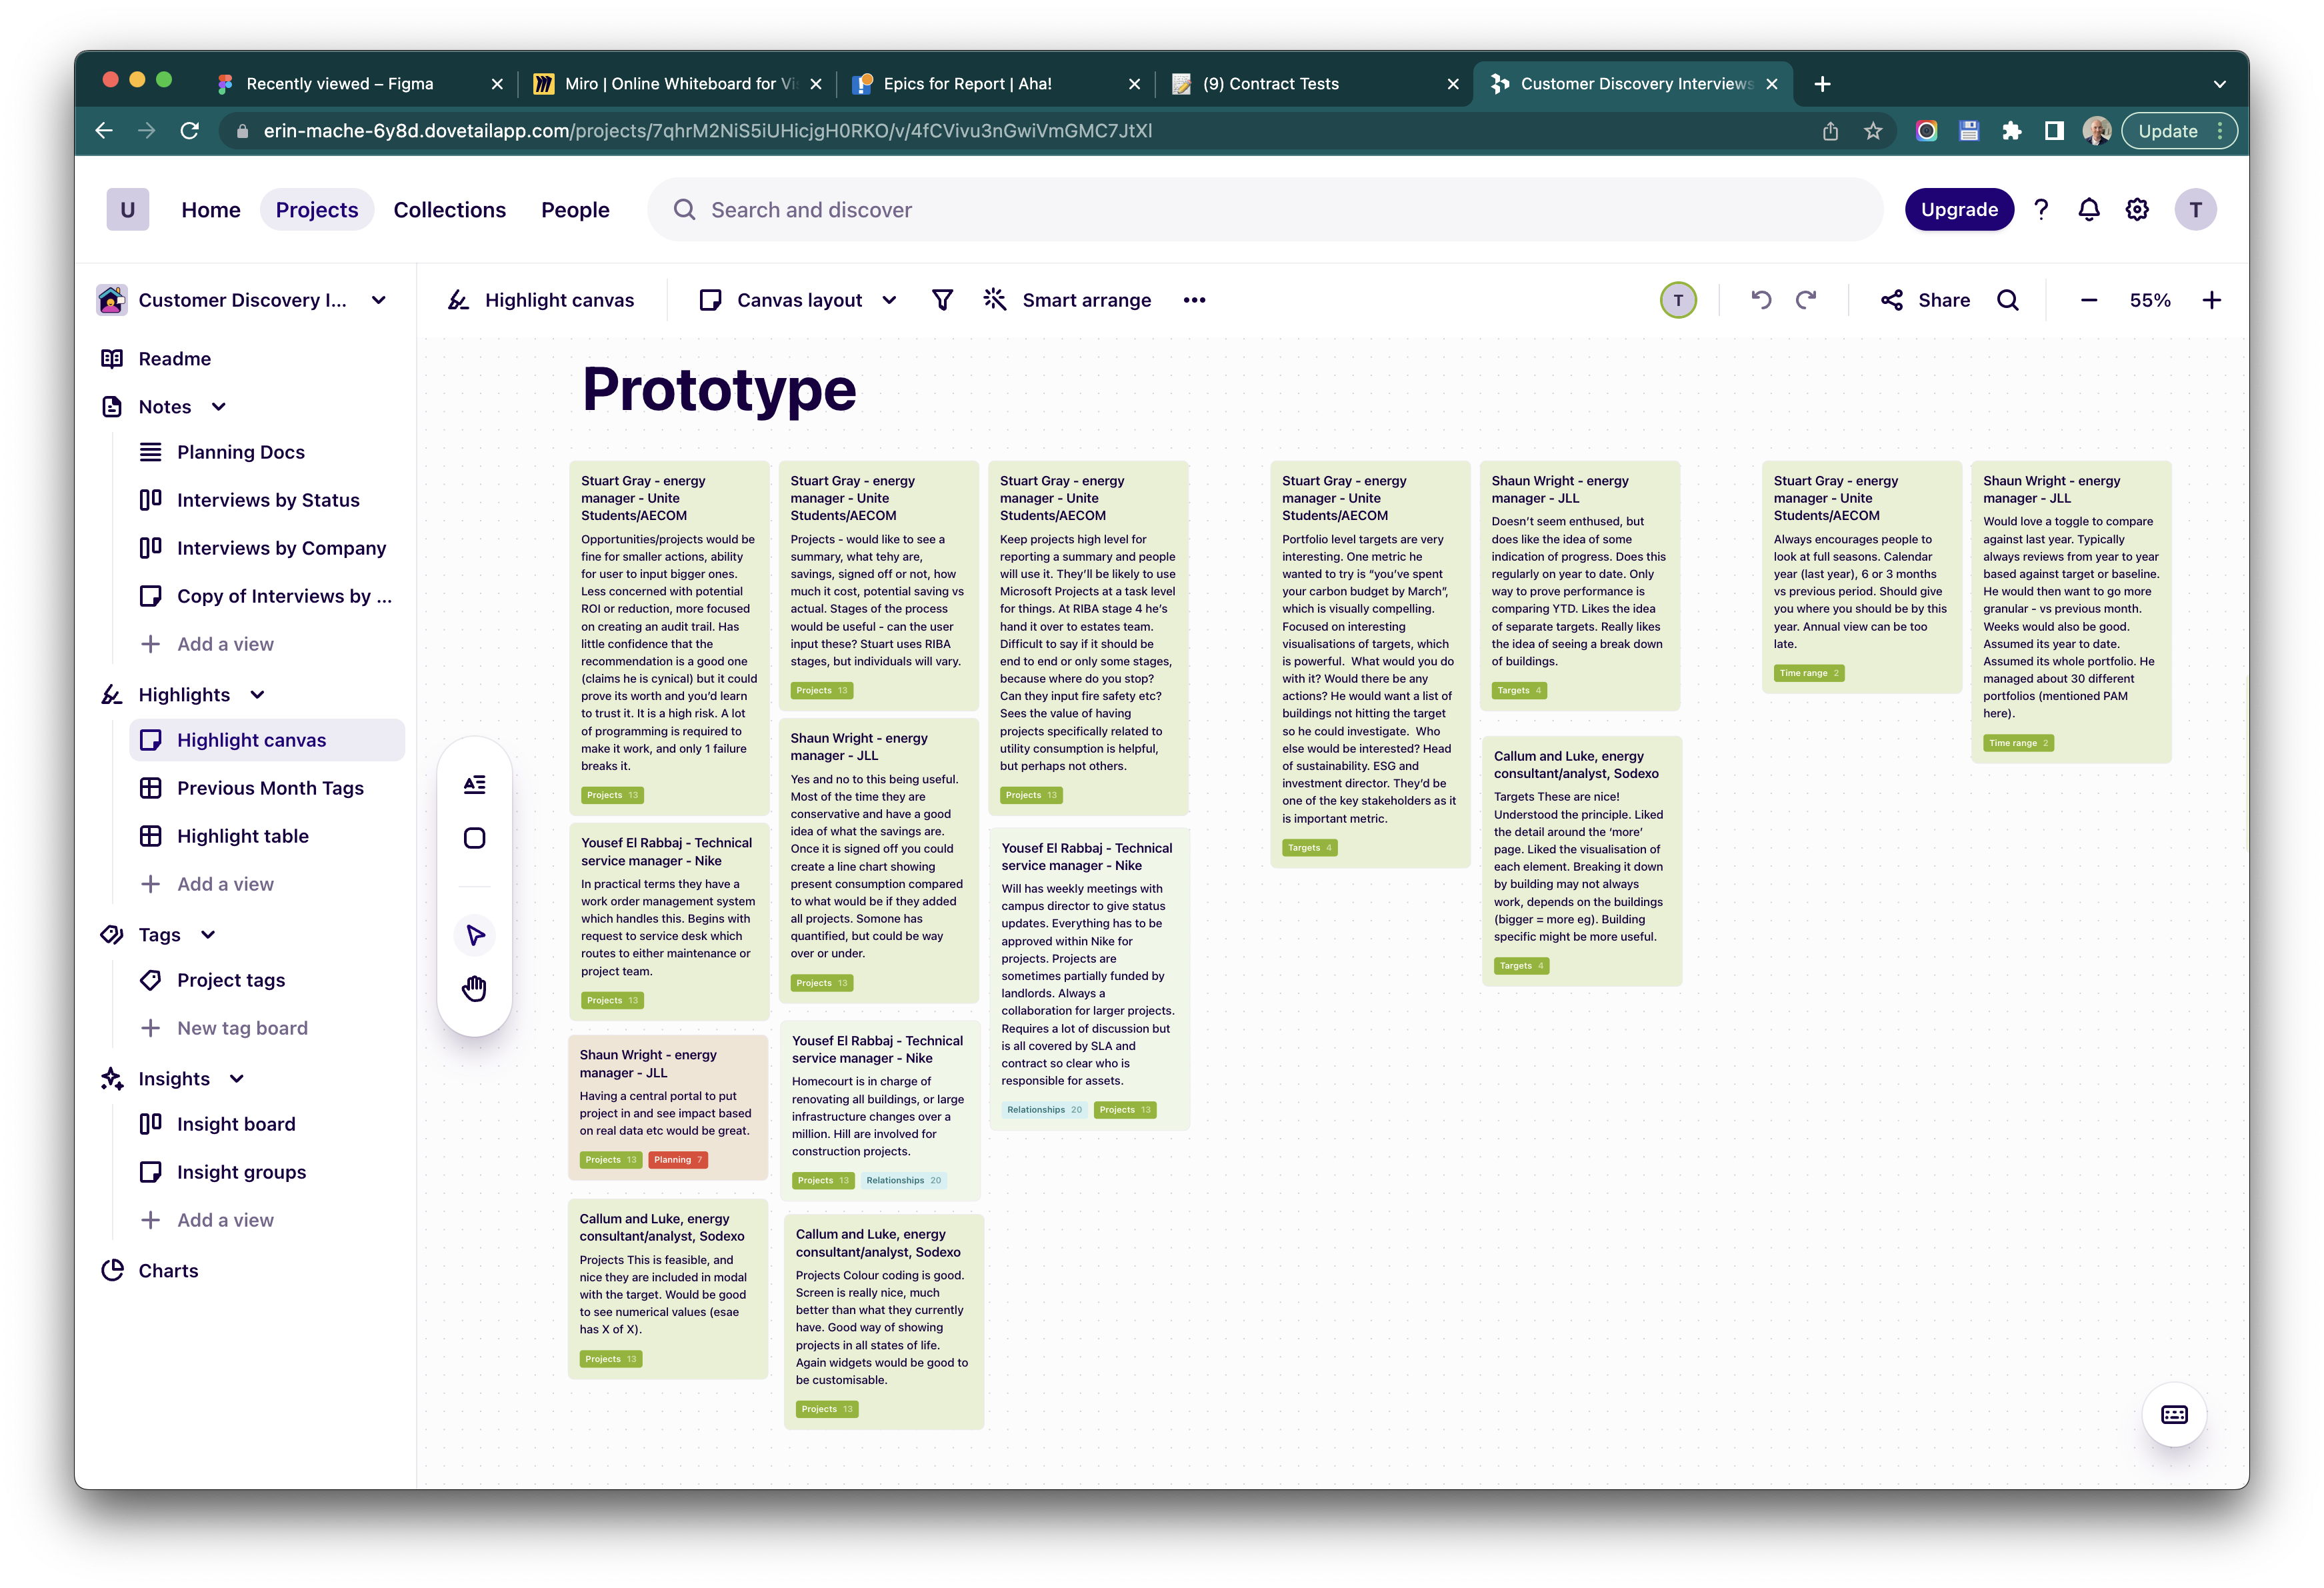Reload the page in browser
The width and height of the screenshot is (2324, 1588).
click(189, 131)
